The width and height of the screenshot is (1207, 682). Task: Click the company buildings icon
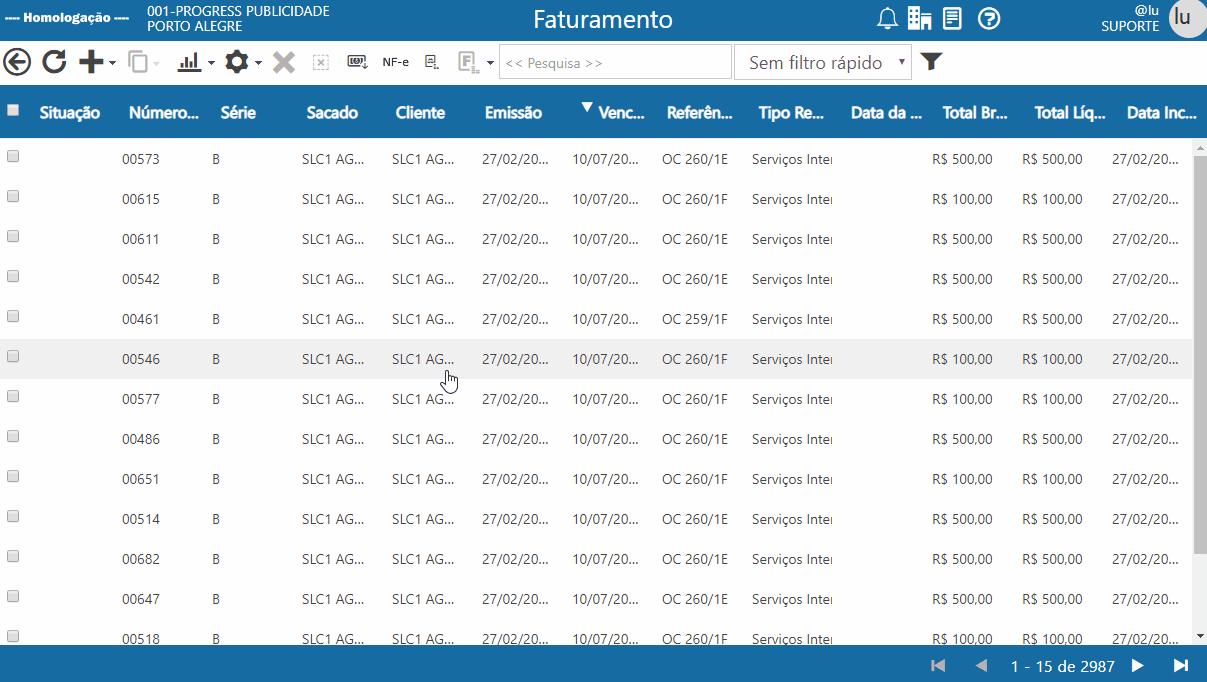coord(920,18)
